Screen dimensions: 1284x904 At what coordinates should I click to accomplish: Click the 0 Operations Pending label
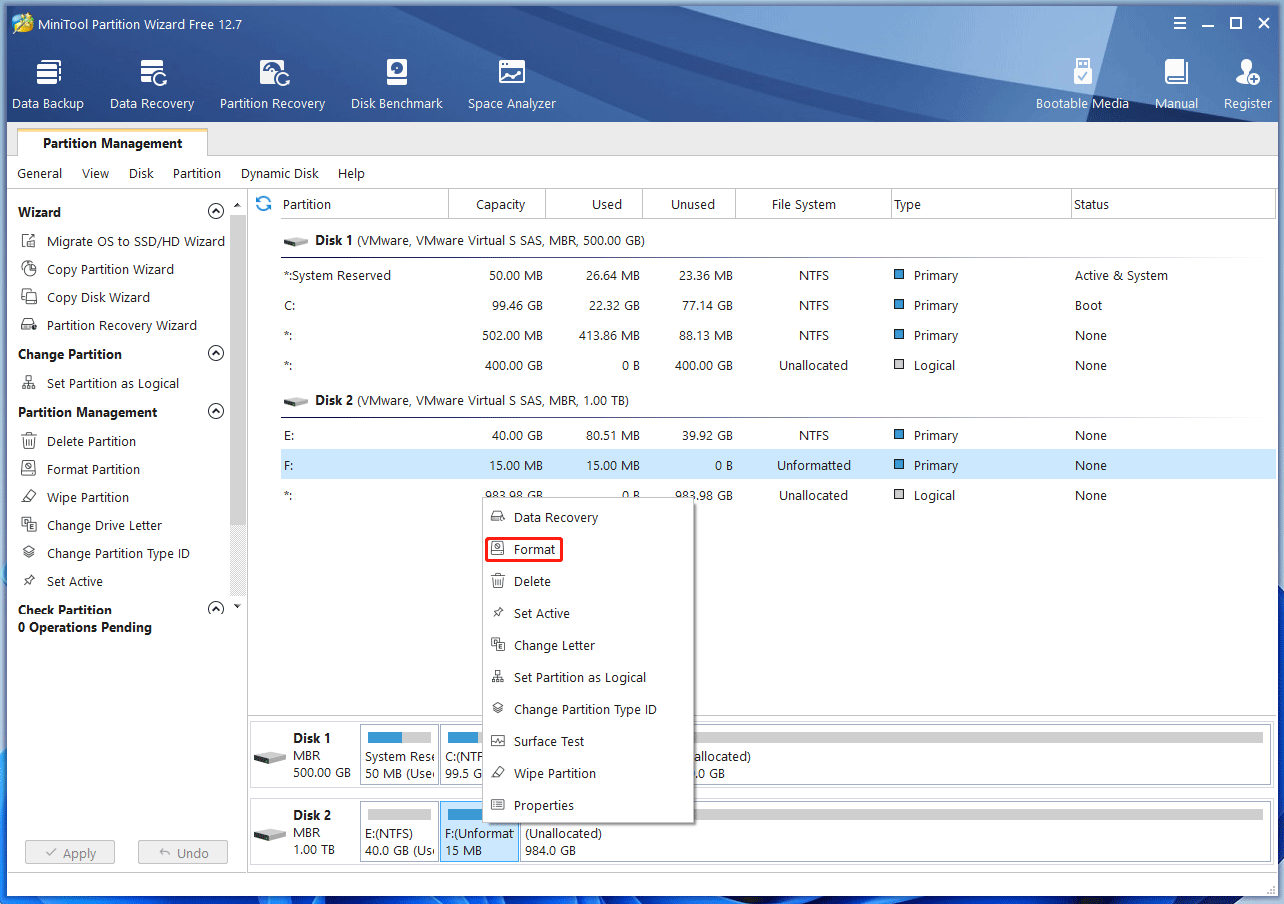pyautogui.click(x=85, y=627)
